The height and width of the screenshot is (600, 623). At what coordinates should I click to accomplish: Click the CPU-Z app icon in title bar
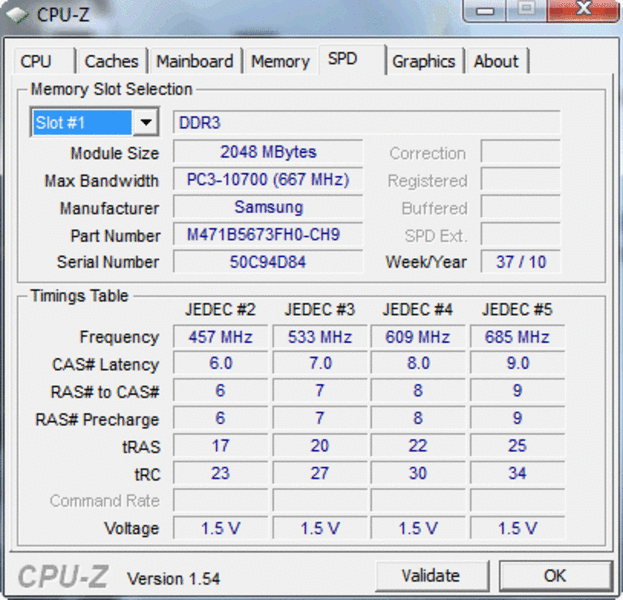(x=17, y=15)
